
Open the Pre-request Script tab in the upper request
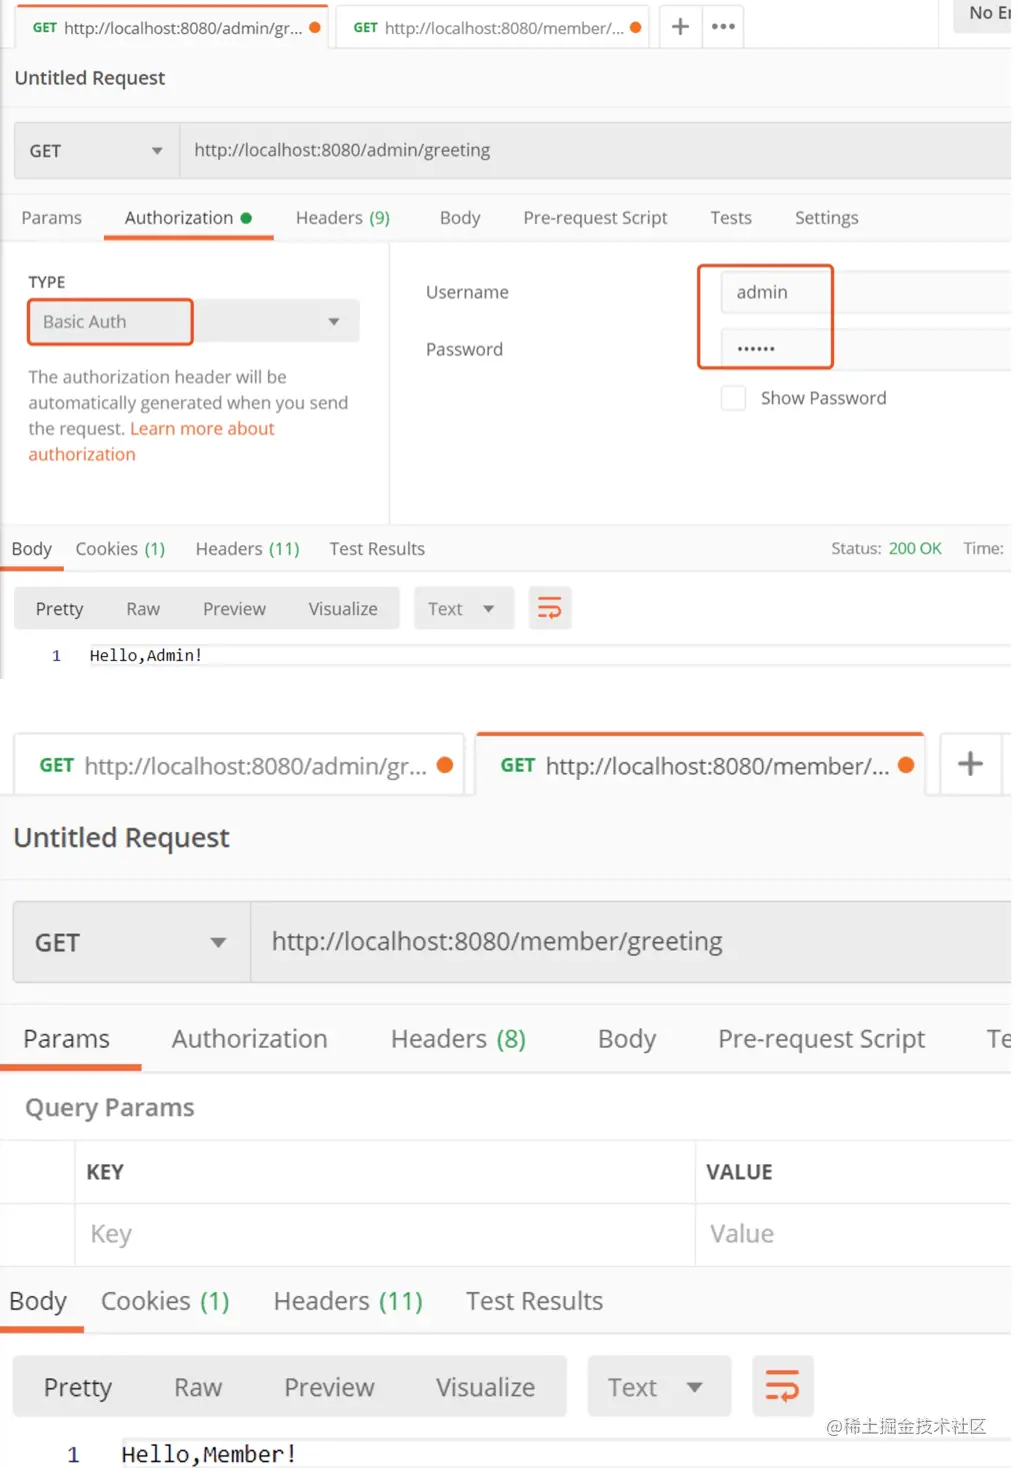(x=594, y=218)
